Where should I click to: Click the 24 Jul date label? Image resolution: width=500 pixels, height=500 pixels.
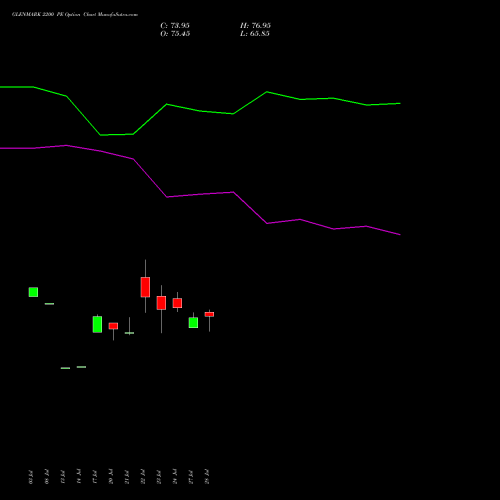click(x=175, y=477)
